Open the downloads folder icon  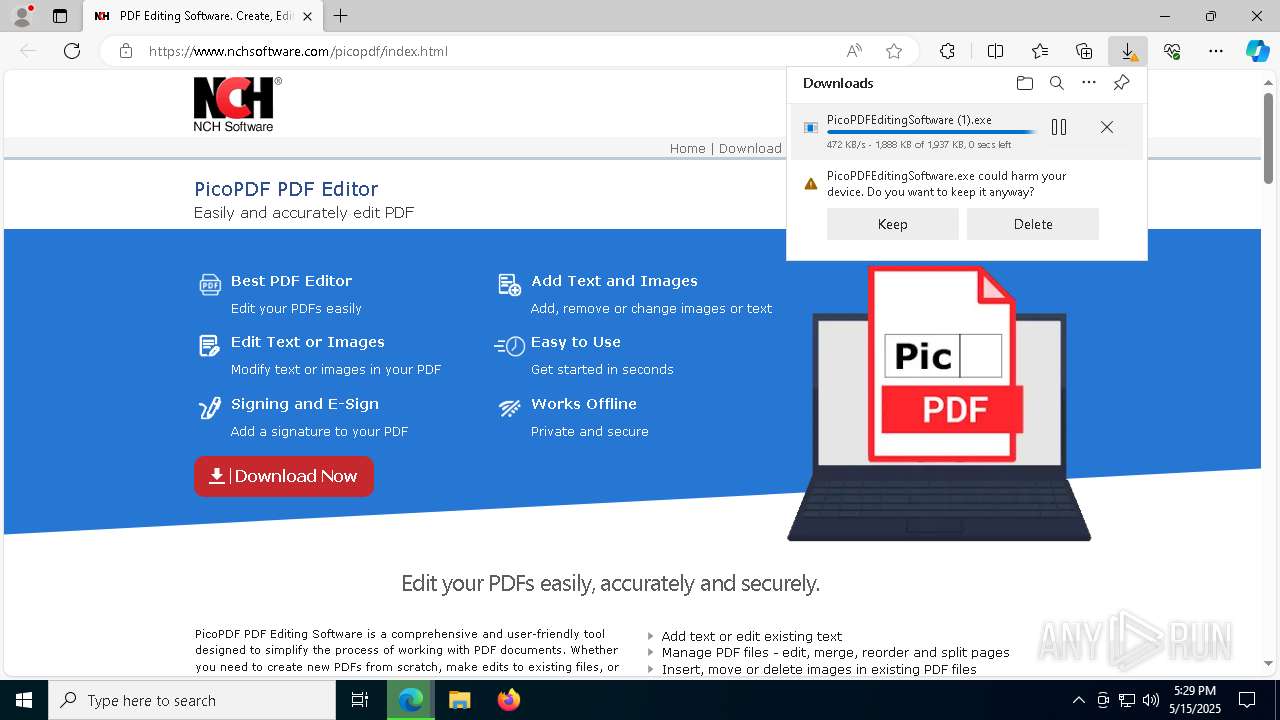[x=1025, y=83]
